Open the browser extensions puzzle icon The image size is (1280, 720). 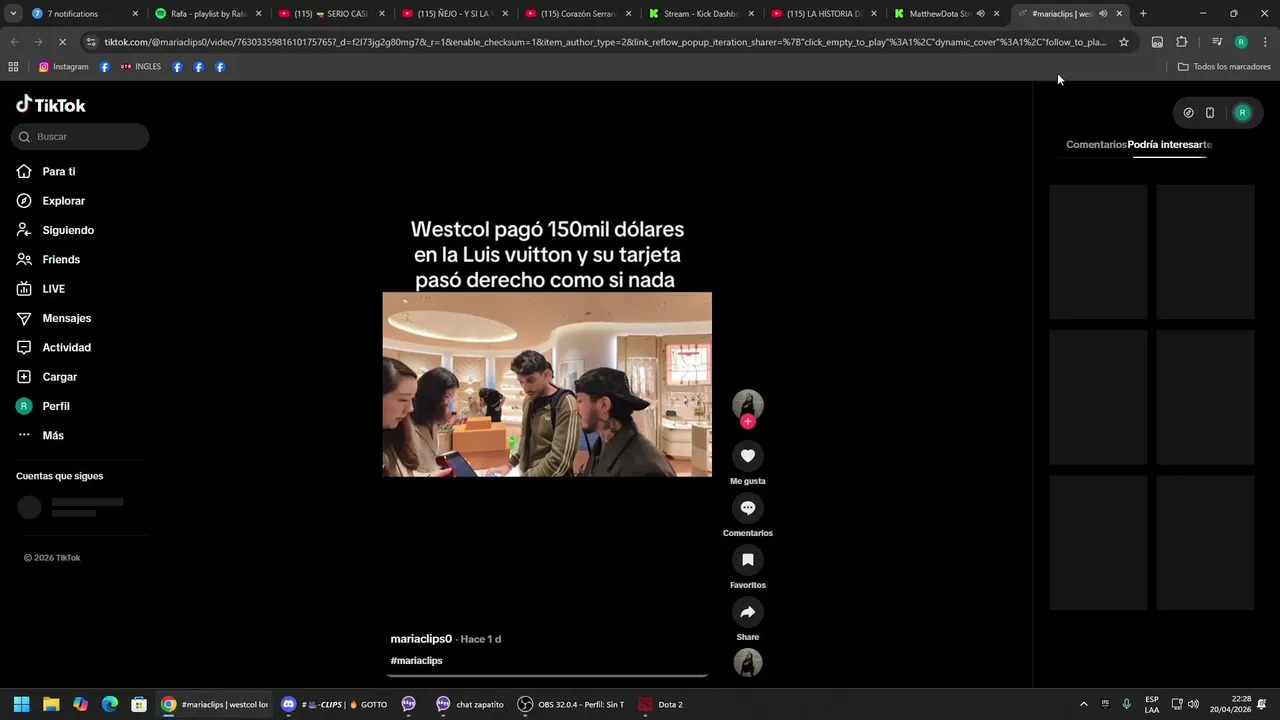[1181, 42]
